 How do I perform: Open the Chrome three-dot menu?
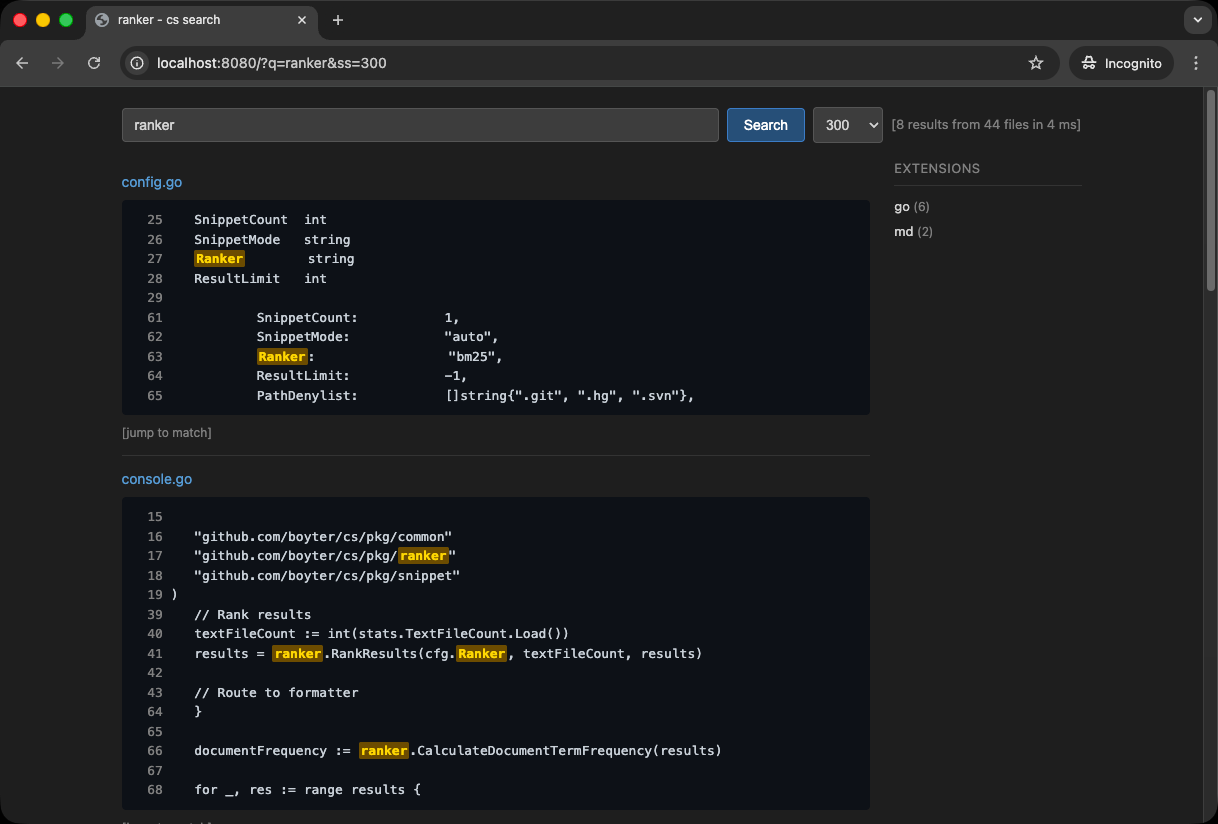(x=1196, y=62)
